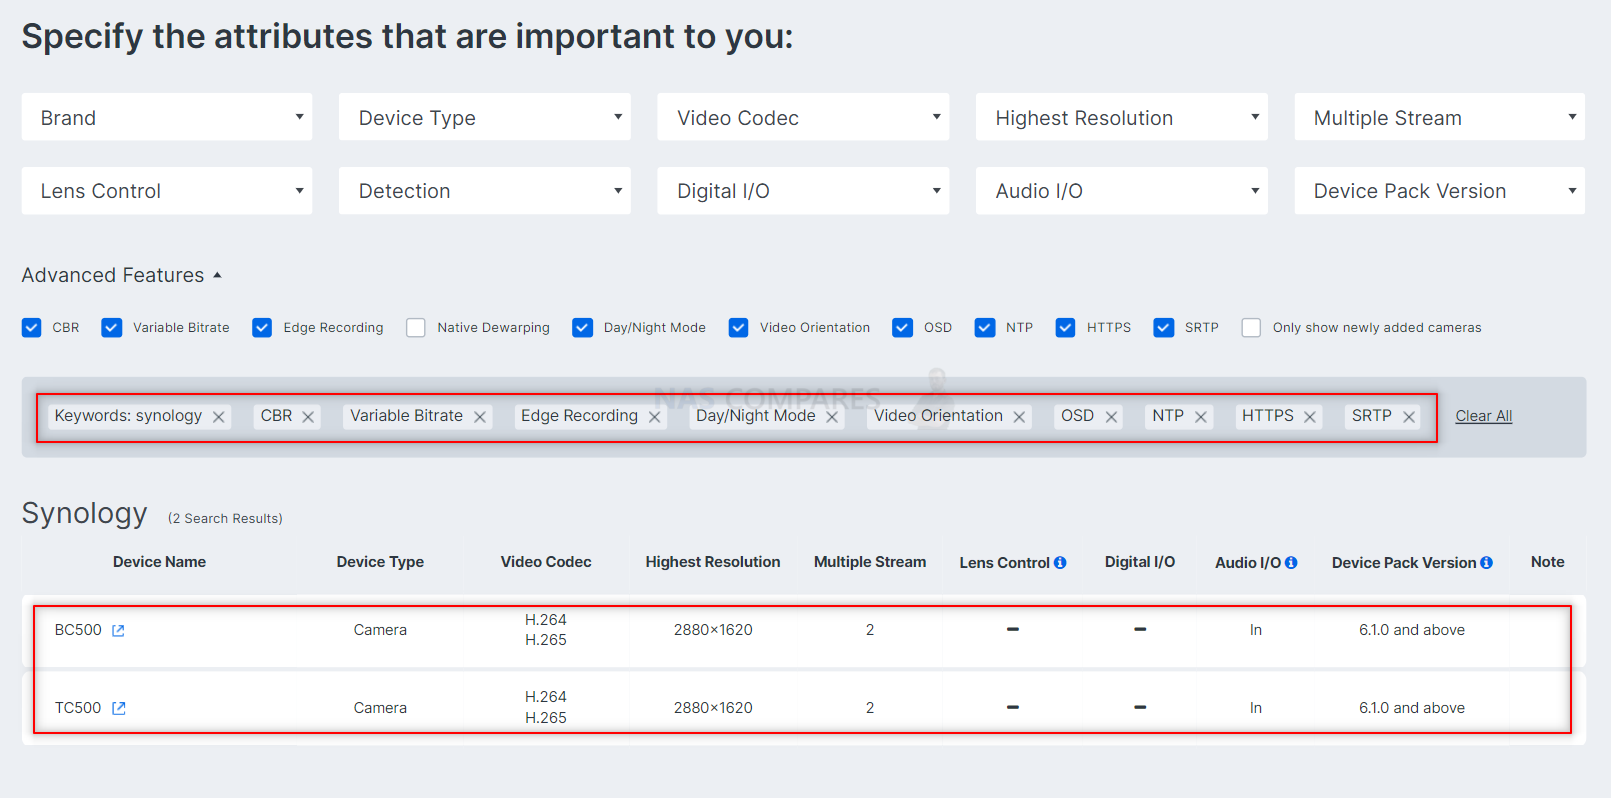Uncheck the HTTPS checkbox
The height and width of the screenshot is (798, 1611).
[x=1066, y=328]
